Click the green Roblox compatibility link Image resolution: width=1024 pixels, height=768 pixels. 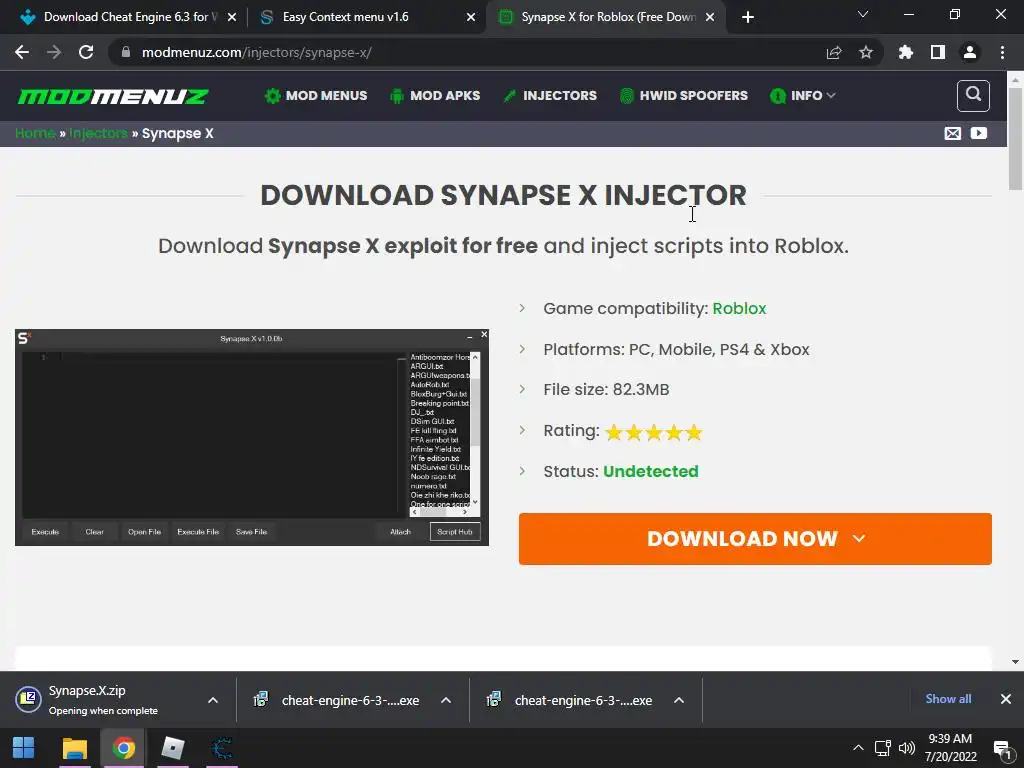point(739,308)
